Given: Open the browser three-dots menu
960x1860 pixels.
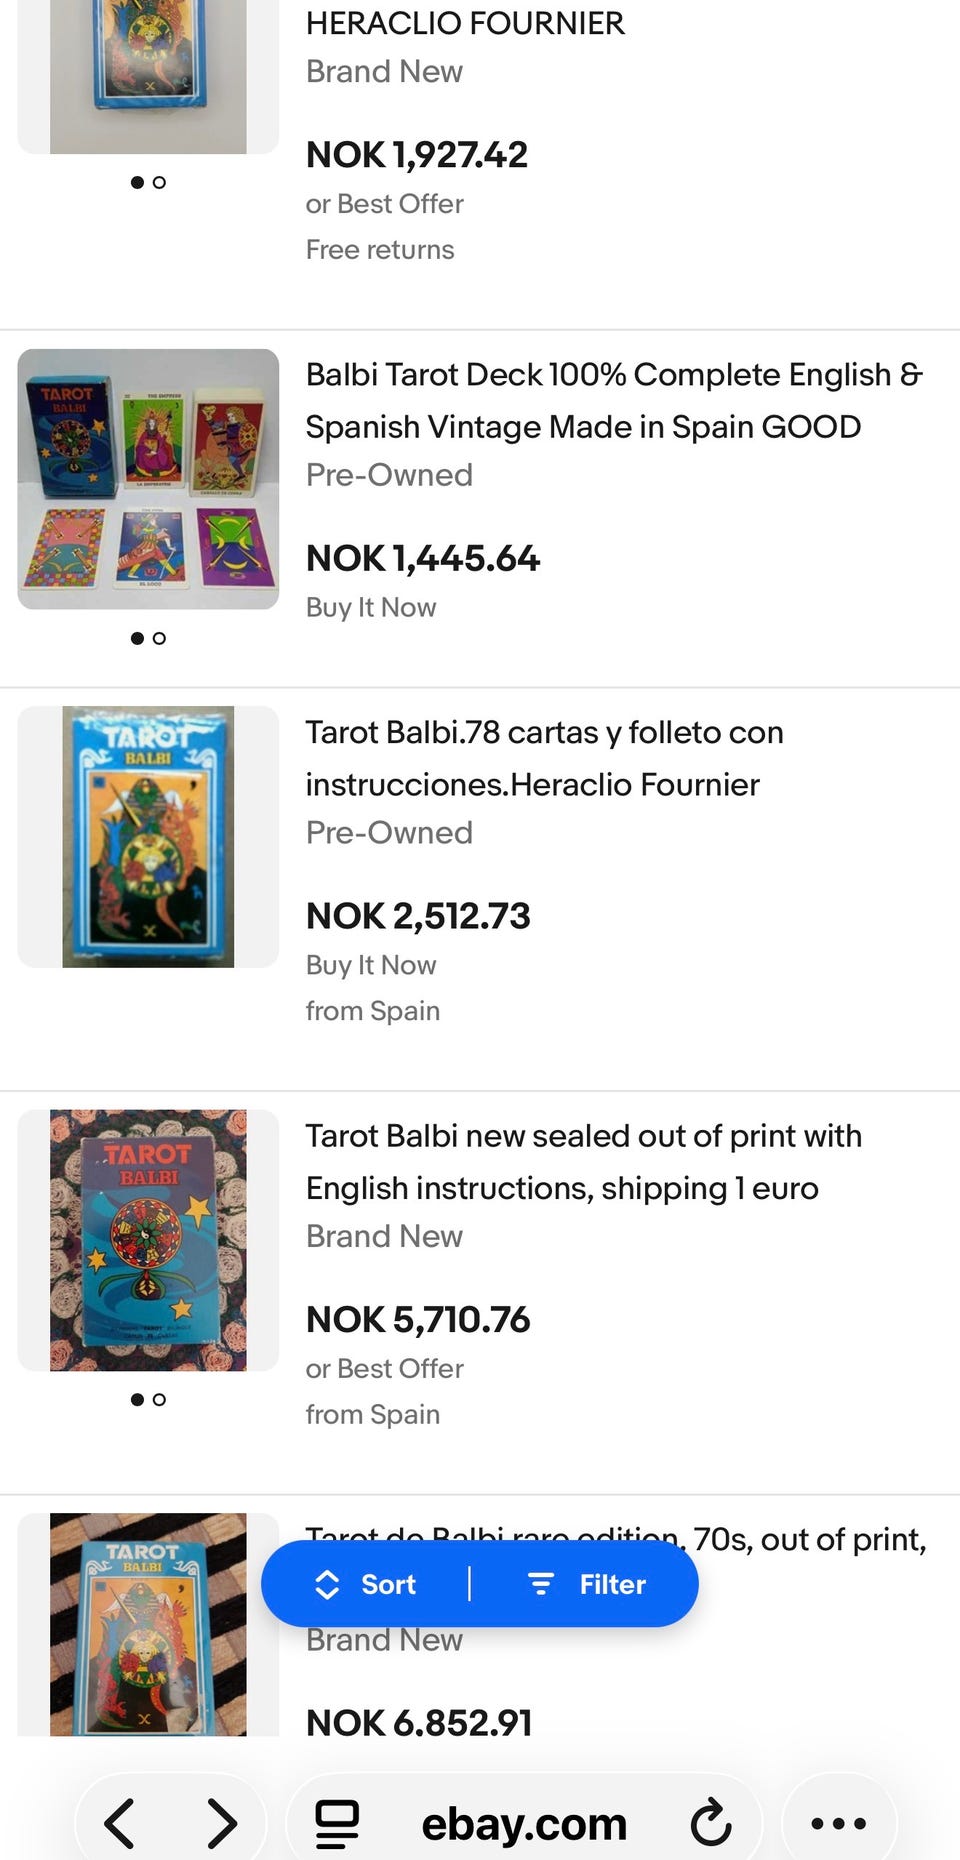Looking at the screenshot, I should click(x=838, y=1823).
